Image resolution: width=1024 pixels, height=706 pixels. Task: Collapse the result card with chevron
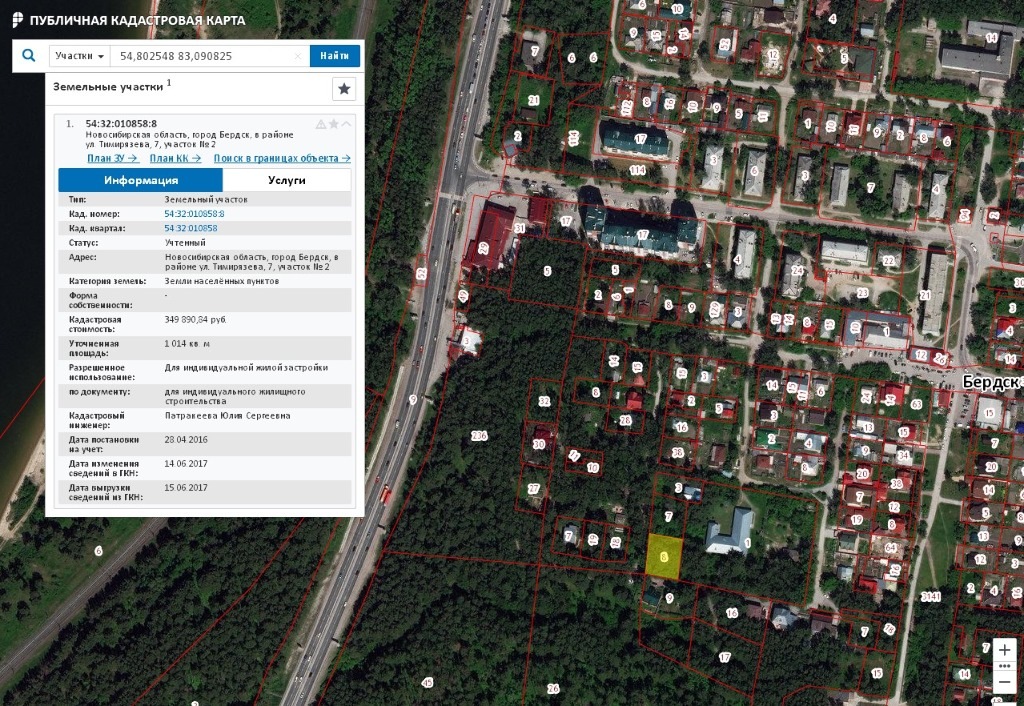coord(346,124)
